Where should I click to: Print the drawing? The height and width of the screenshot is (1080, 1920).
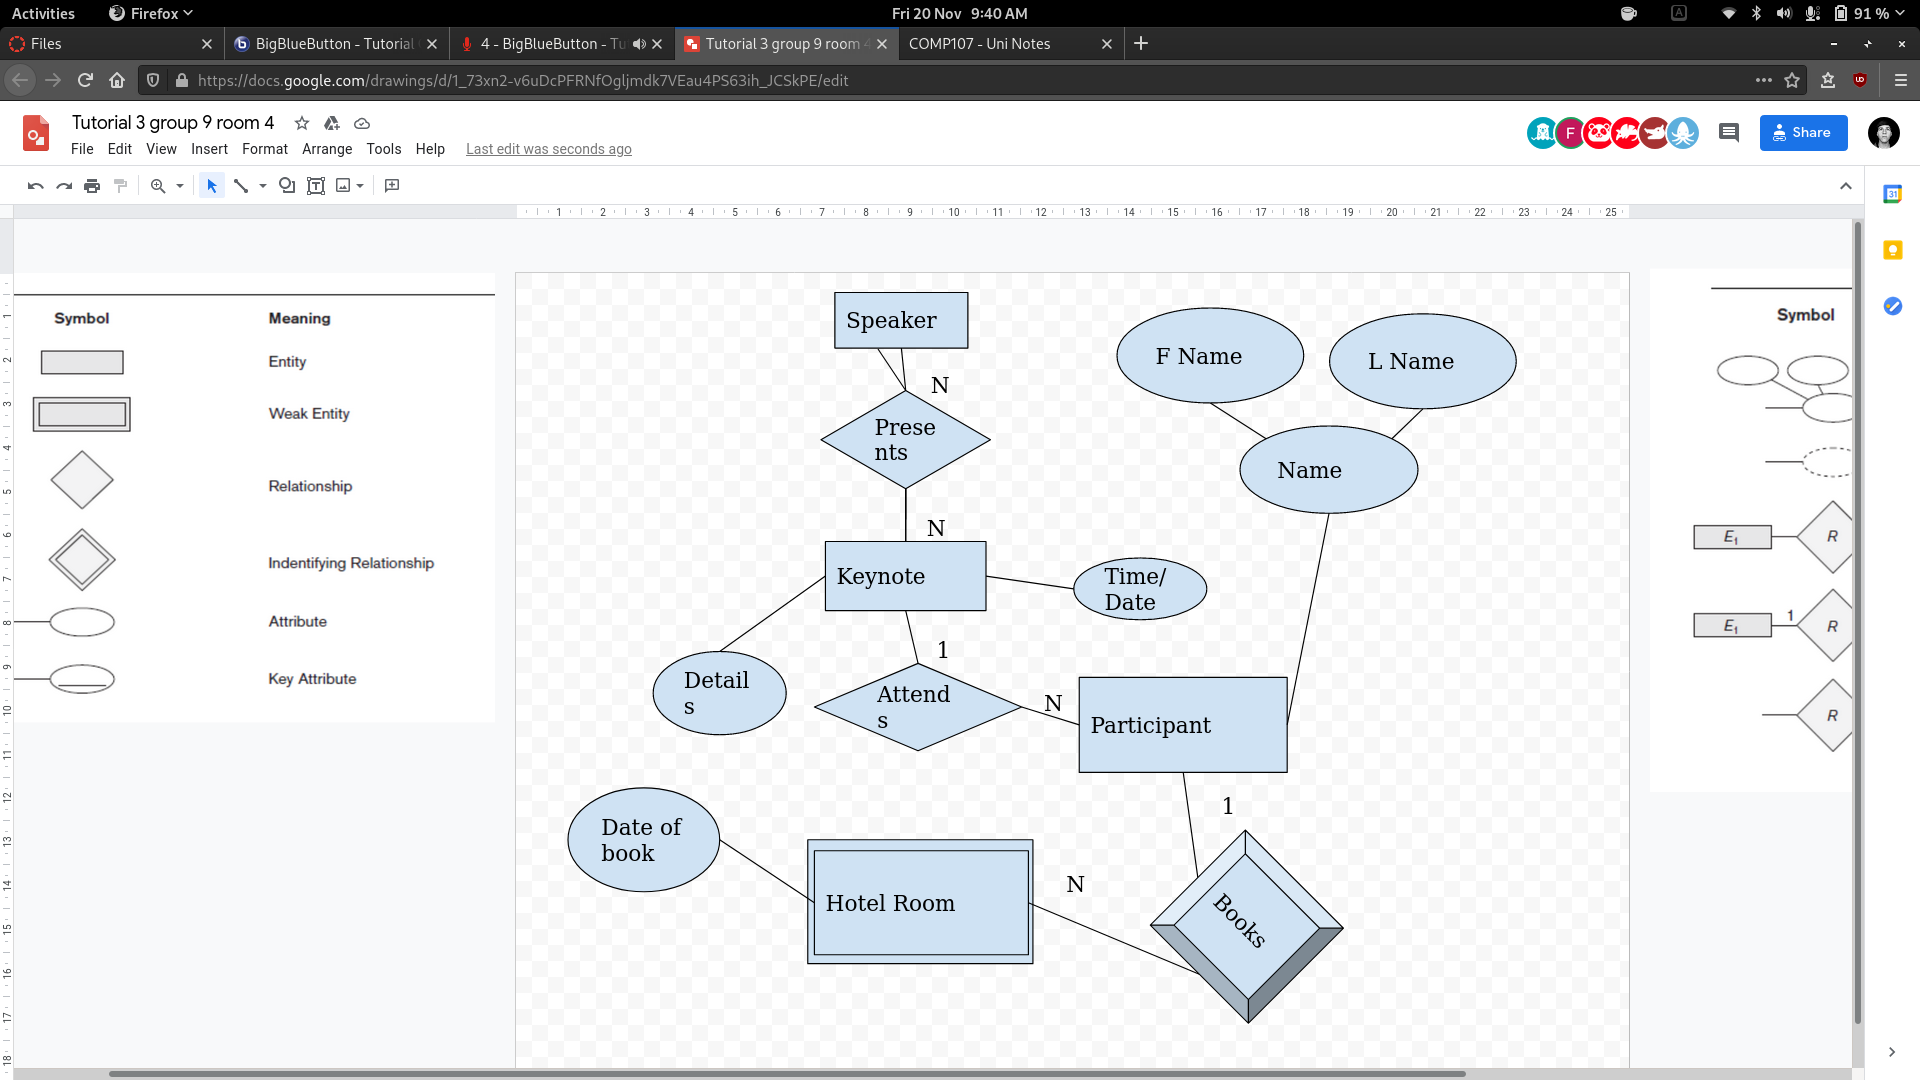pyautogui.click(x=92, y=186)
